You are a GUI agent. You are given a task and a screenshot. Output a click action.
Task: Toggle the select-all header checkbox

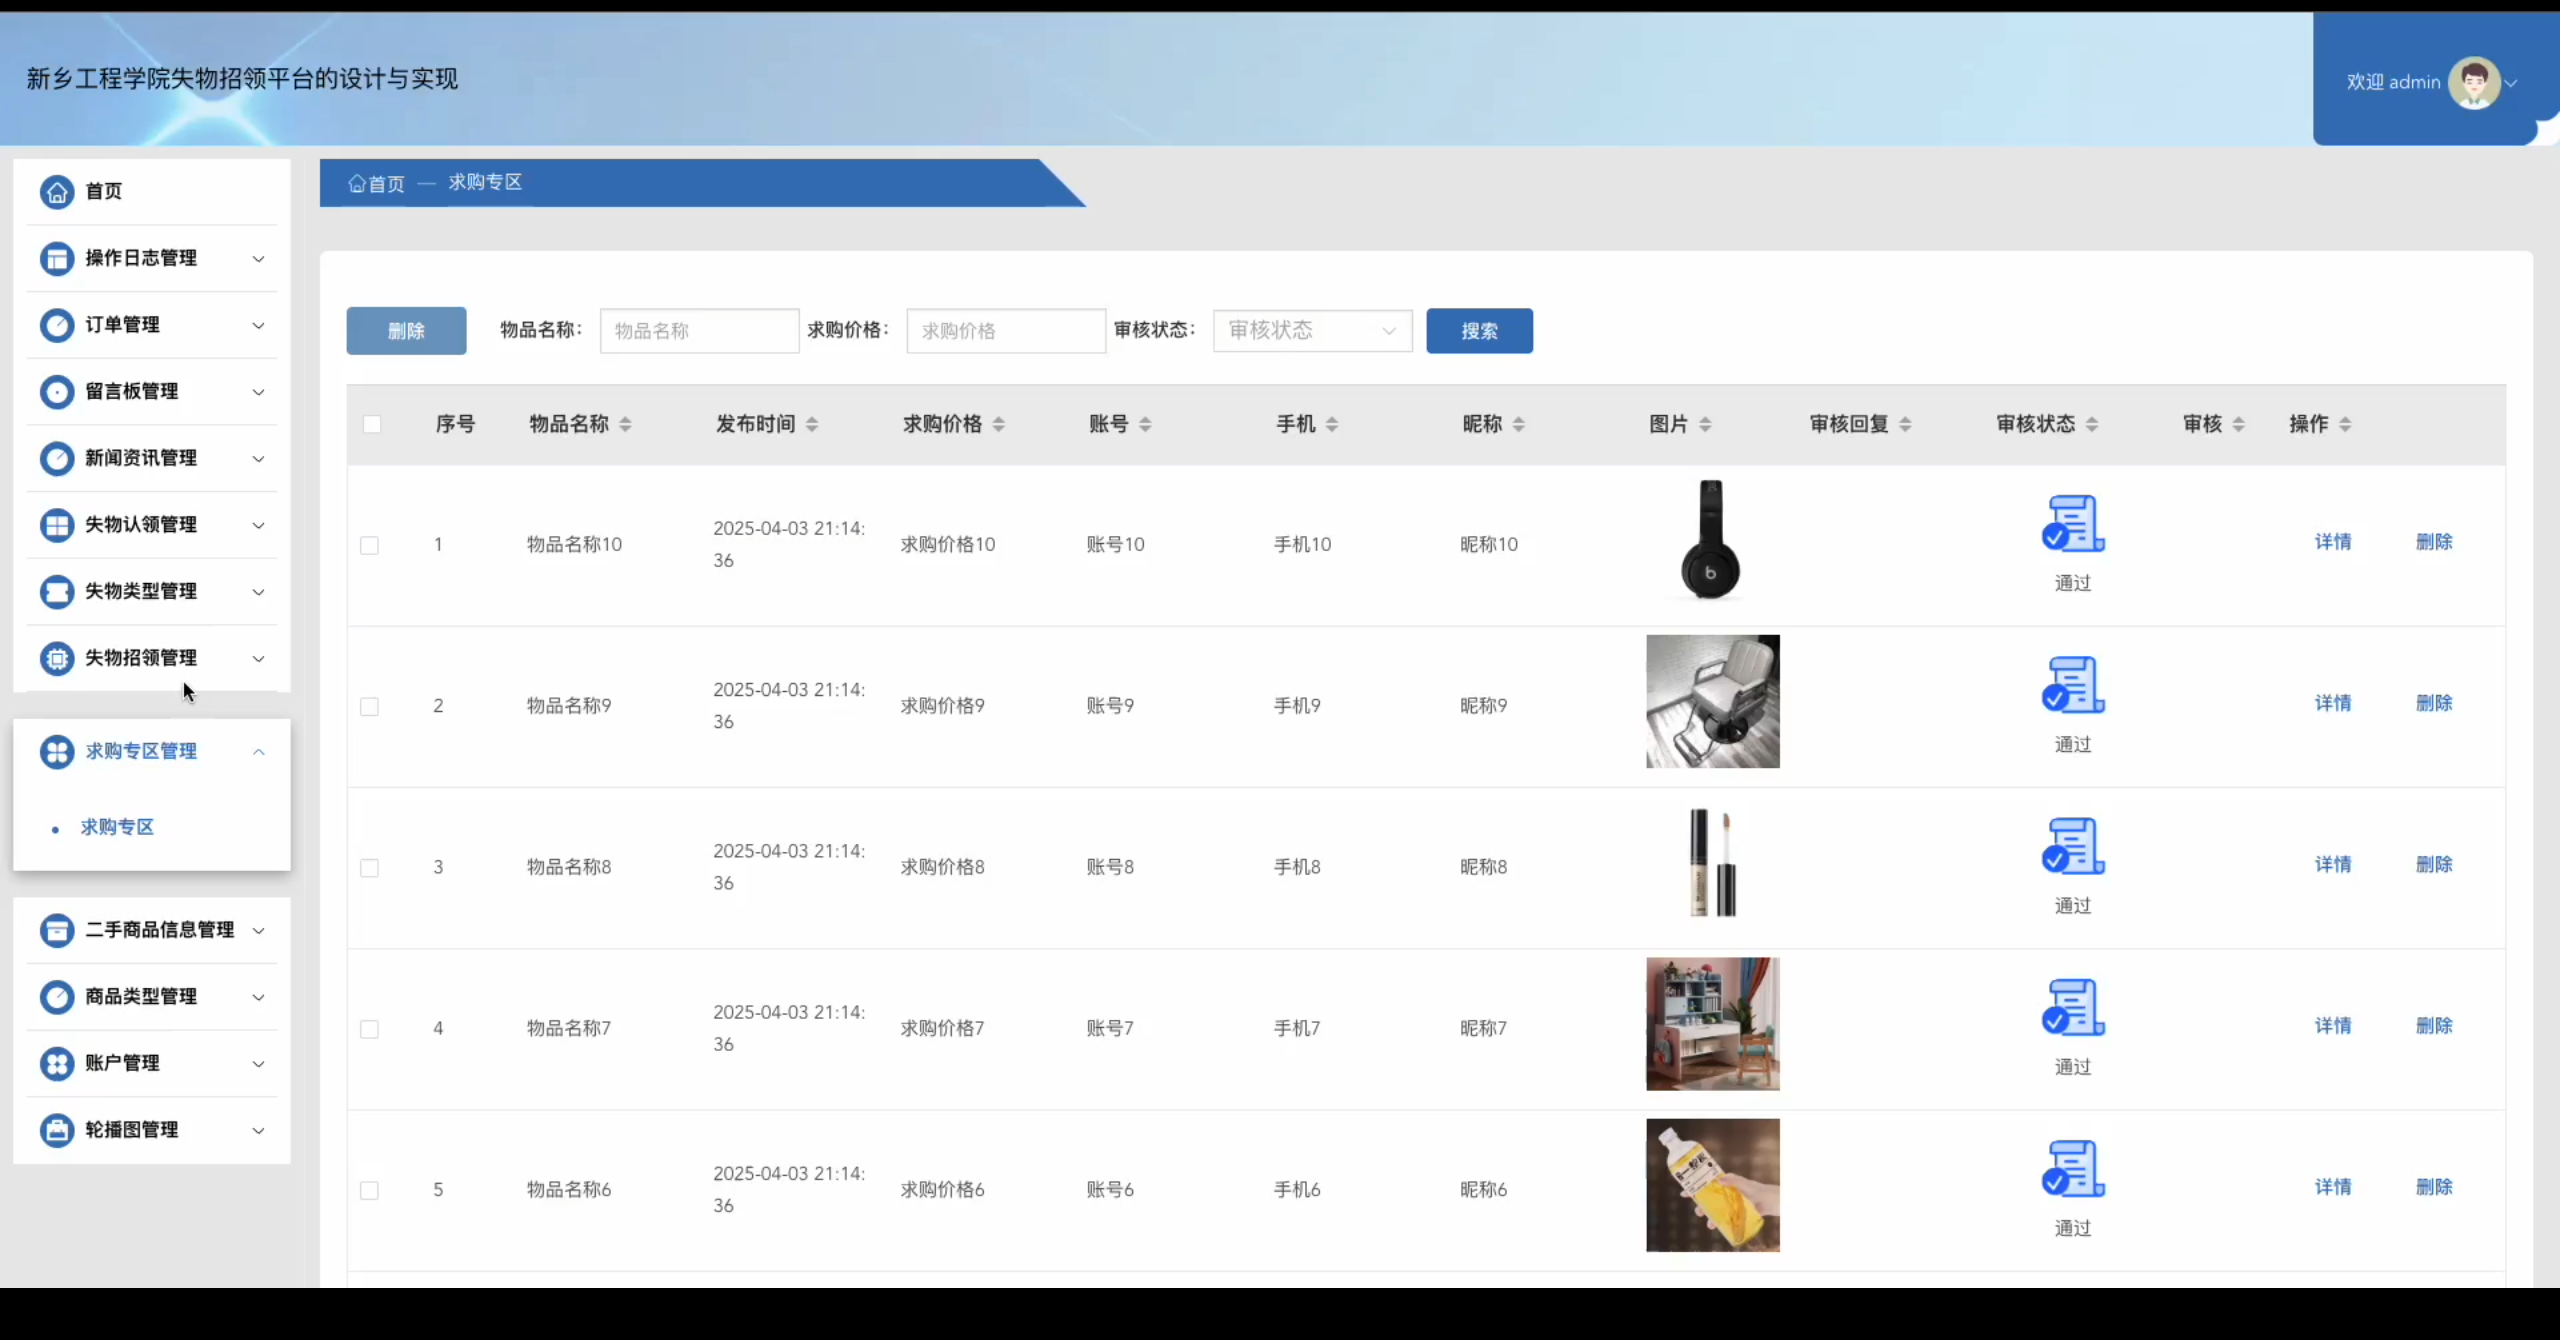point(372,424)
